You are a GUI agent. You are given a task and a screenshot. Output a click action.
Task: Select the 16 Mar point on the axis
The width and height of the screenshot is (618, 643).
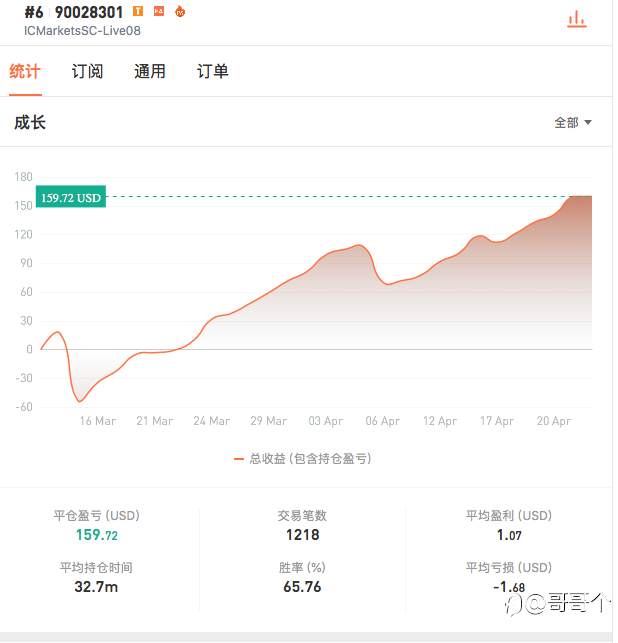point(98,421)
